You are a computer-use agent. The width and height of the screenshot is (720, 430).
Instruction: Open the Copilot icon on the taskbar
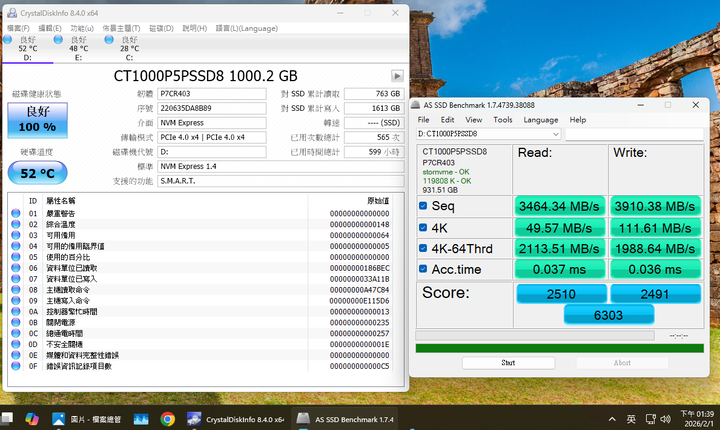(32, 419)
